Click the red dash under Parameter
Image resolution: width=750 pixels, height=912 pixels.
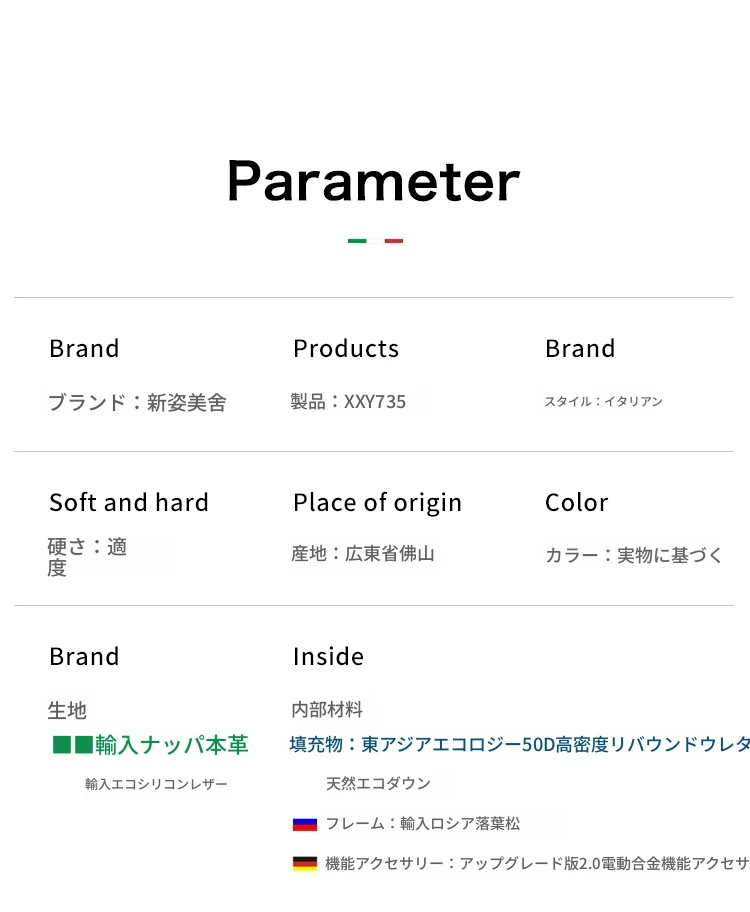[x=394, y=241]
